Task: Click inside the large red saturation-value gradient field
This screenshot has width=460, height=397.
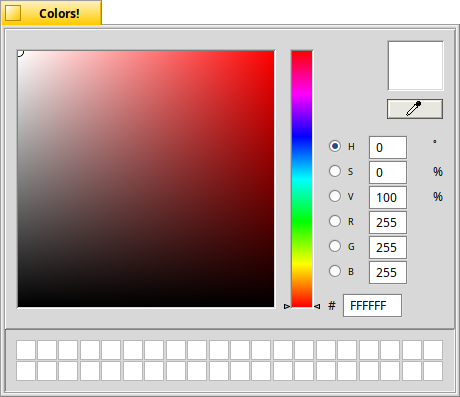Action: pyautogui.click(x=146, y=179)
